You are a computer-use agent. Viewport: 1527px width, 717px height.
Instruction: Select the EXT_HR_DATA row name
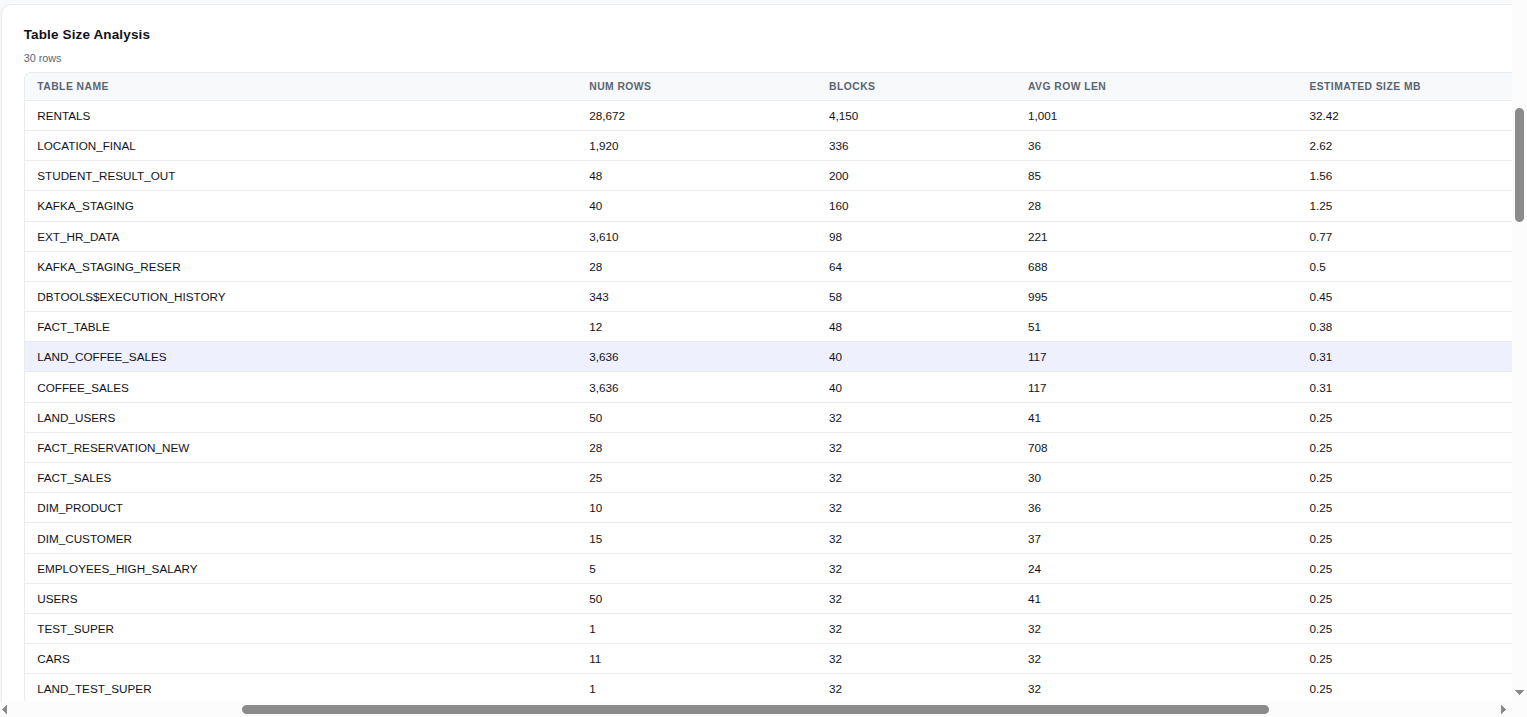coord(78,237)
